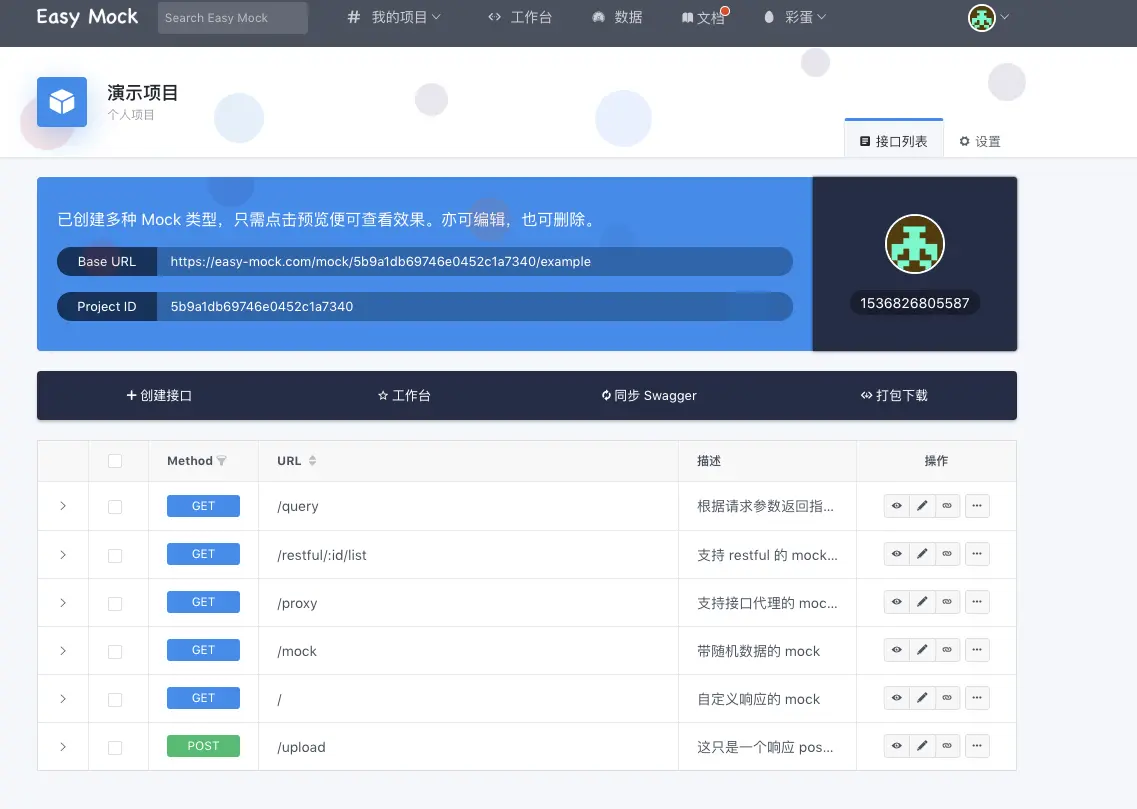Preview the /mock interface
This screenshot has height=809, width=1137.
[896, 650]
